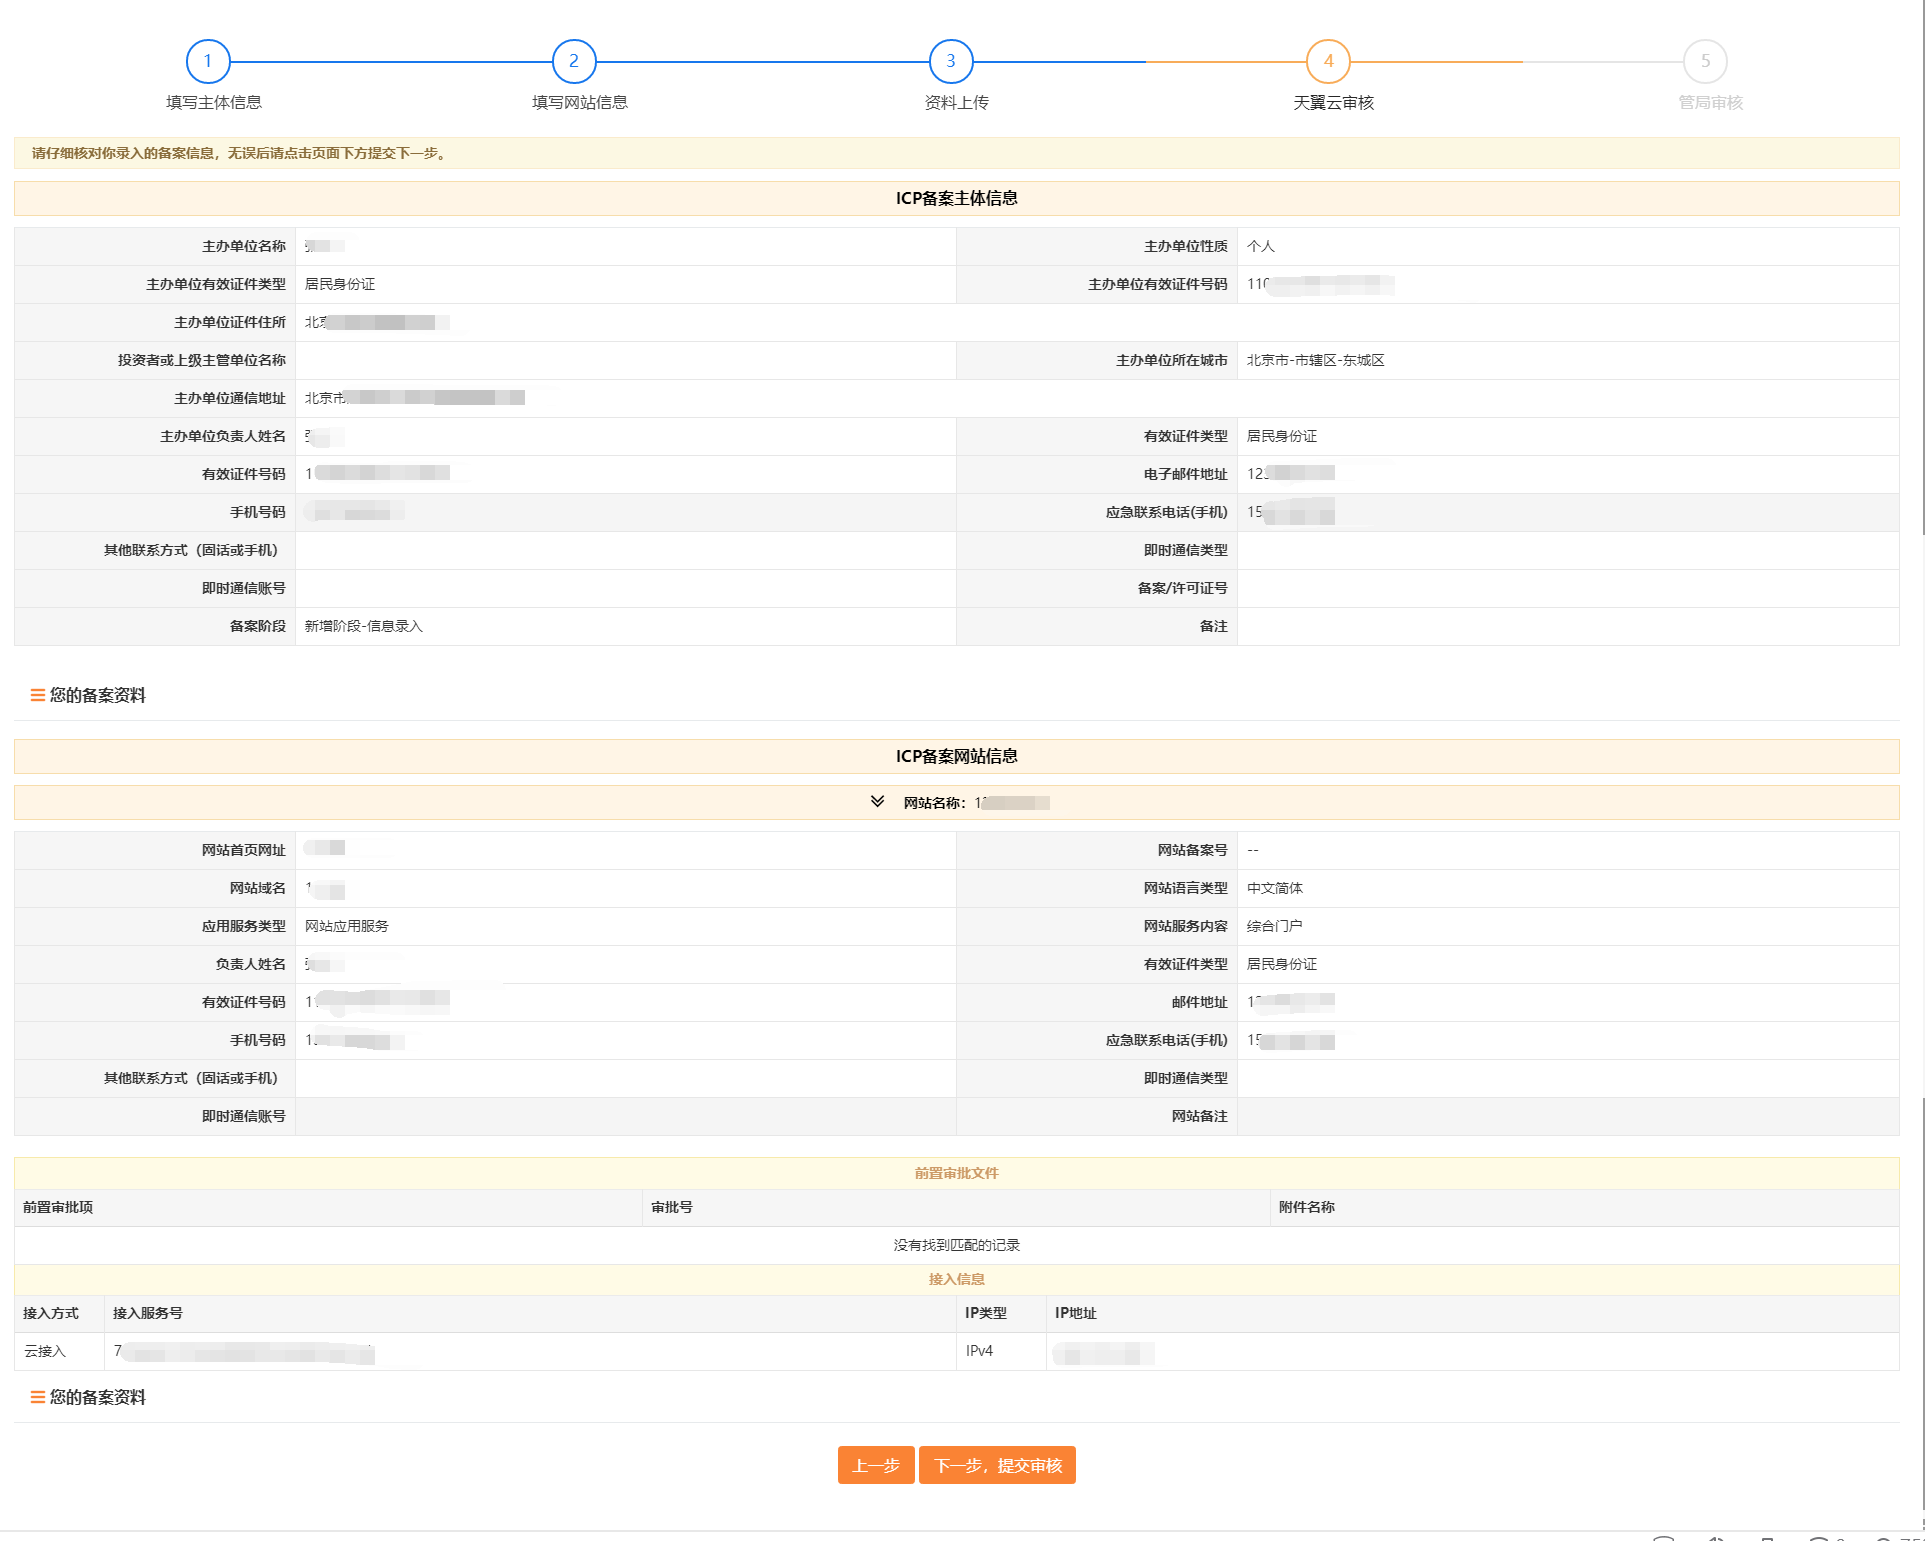This screenshot has height=1541, width=1925.
Task: Click step 4 circle 天翼云审核
Action: coord(1328,61)
